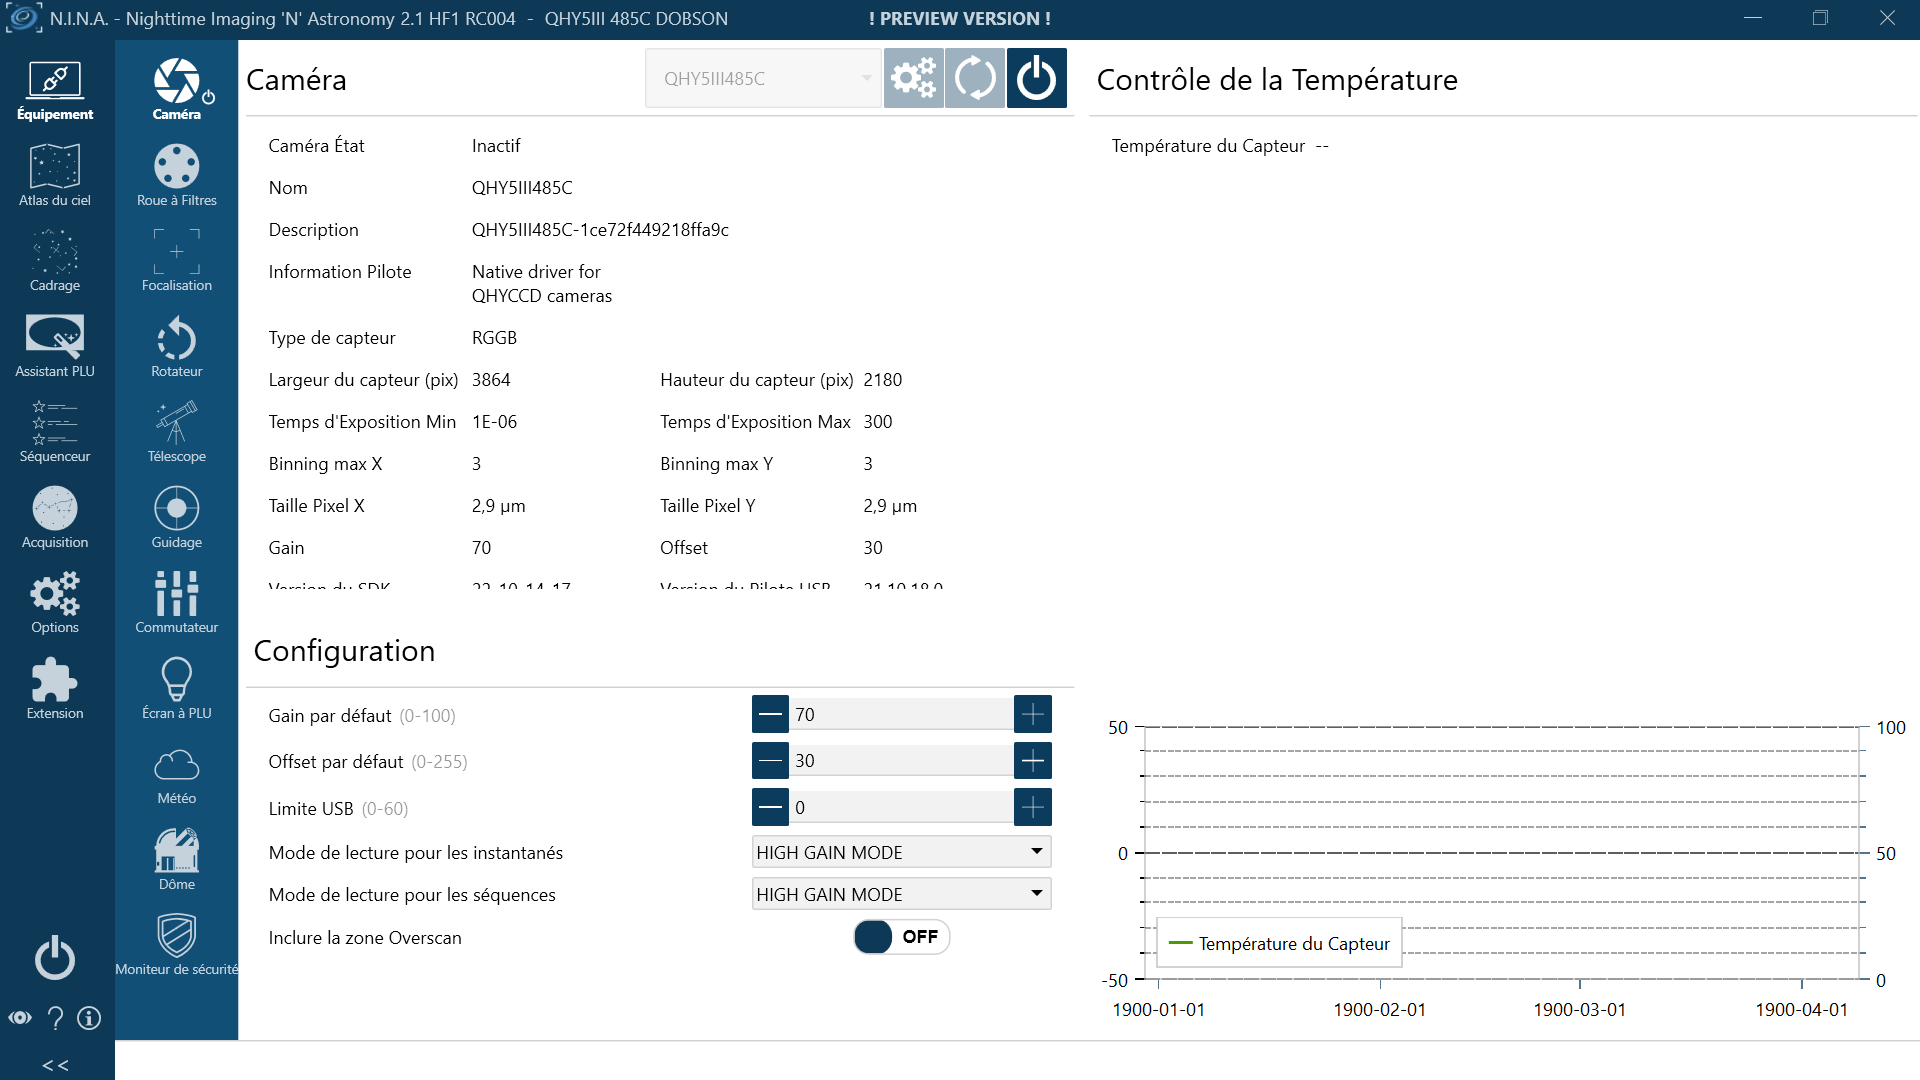
Task: Click the Limite USB input field
Action: pos(901,807)
